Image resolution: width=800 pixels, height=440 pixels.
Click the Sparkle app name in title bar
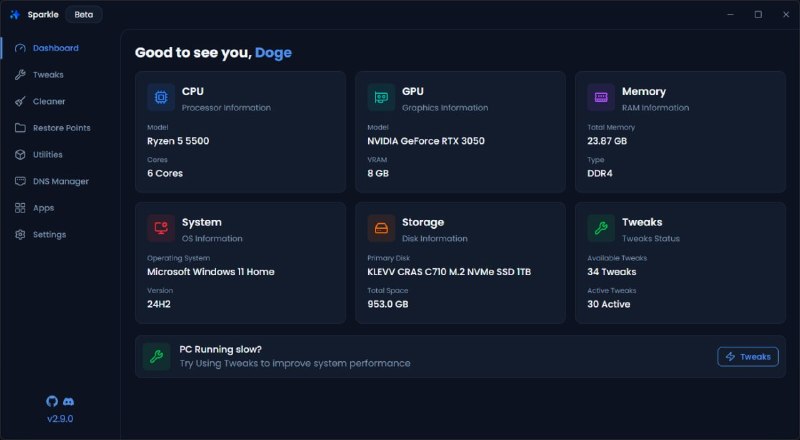(x=43, y=14)
